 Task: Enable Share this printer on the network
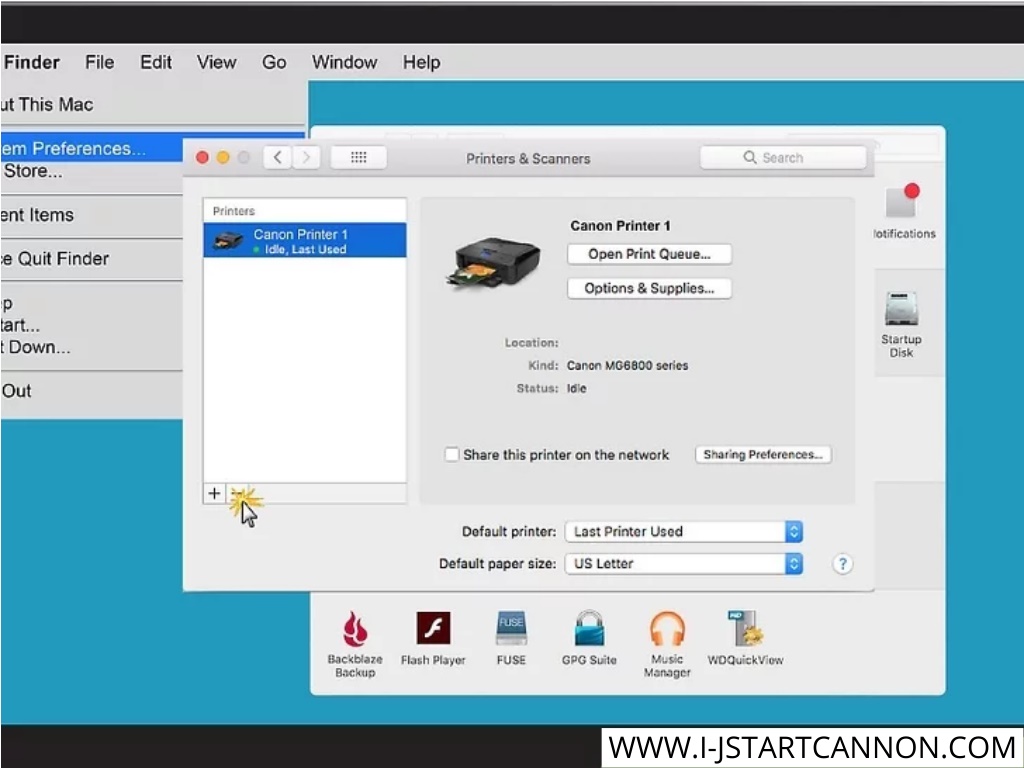point(451,455)
